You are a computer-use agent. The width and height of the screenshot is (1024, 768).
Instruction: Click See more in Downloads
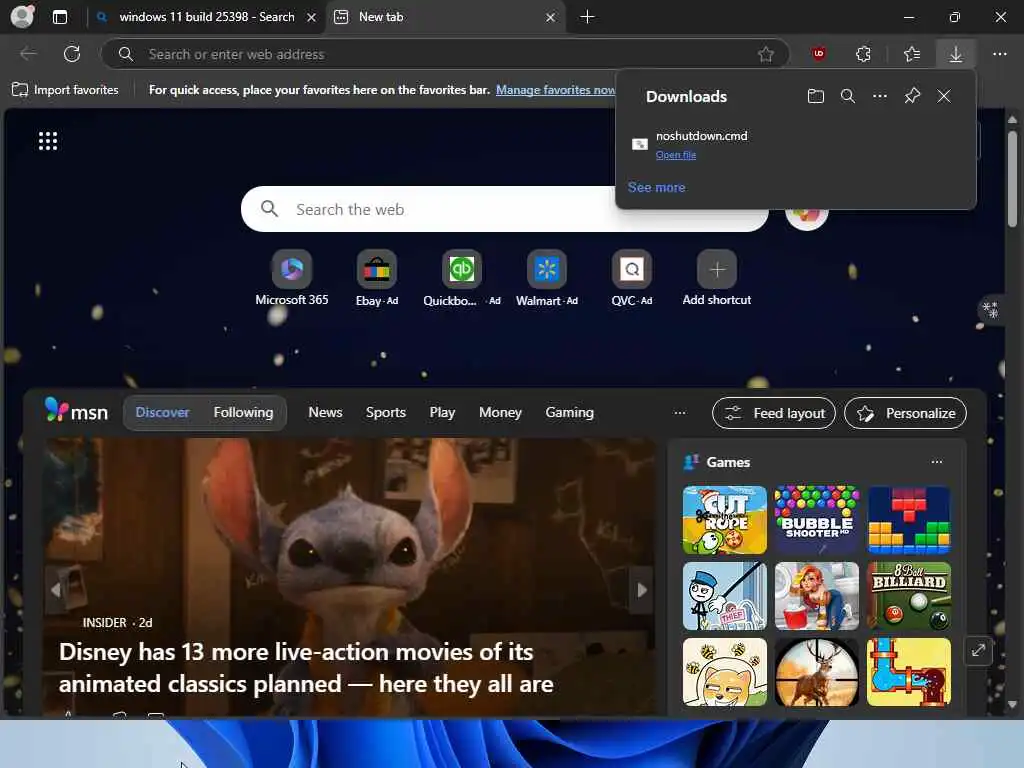(656, 187)
